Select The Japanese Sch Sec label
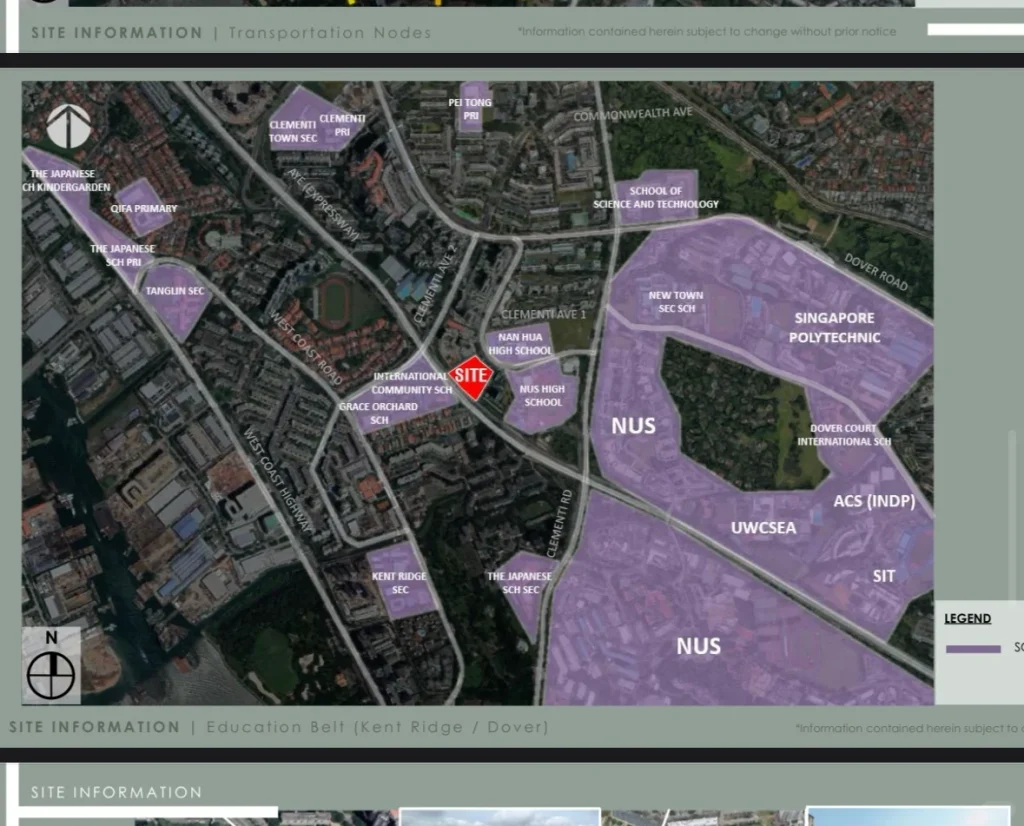Viewport: 1024px width, 826px height. 520,582
